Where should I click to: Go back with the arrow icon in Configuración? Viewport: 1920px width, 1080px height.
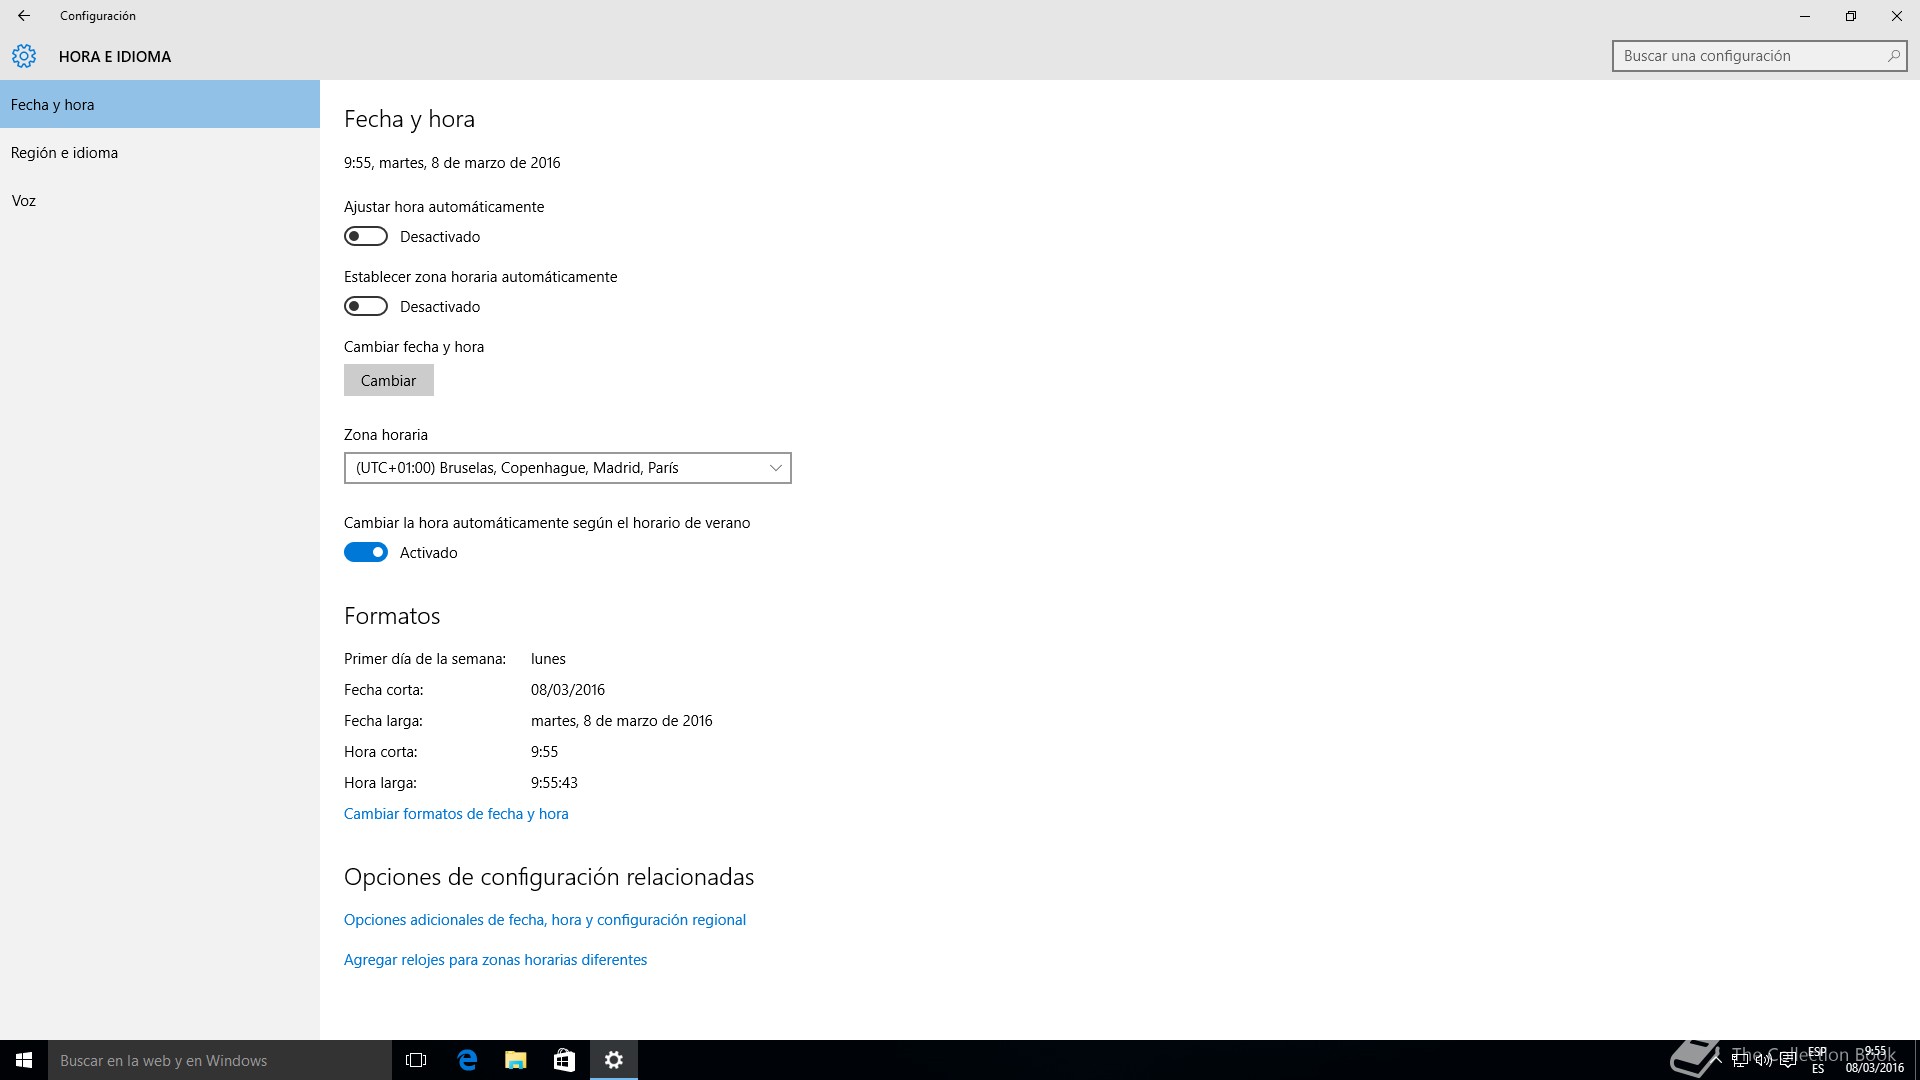pyautogui.click(x=24, y=16)
